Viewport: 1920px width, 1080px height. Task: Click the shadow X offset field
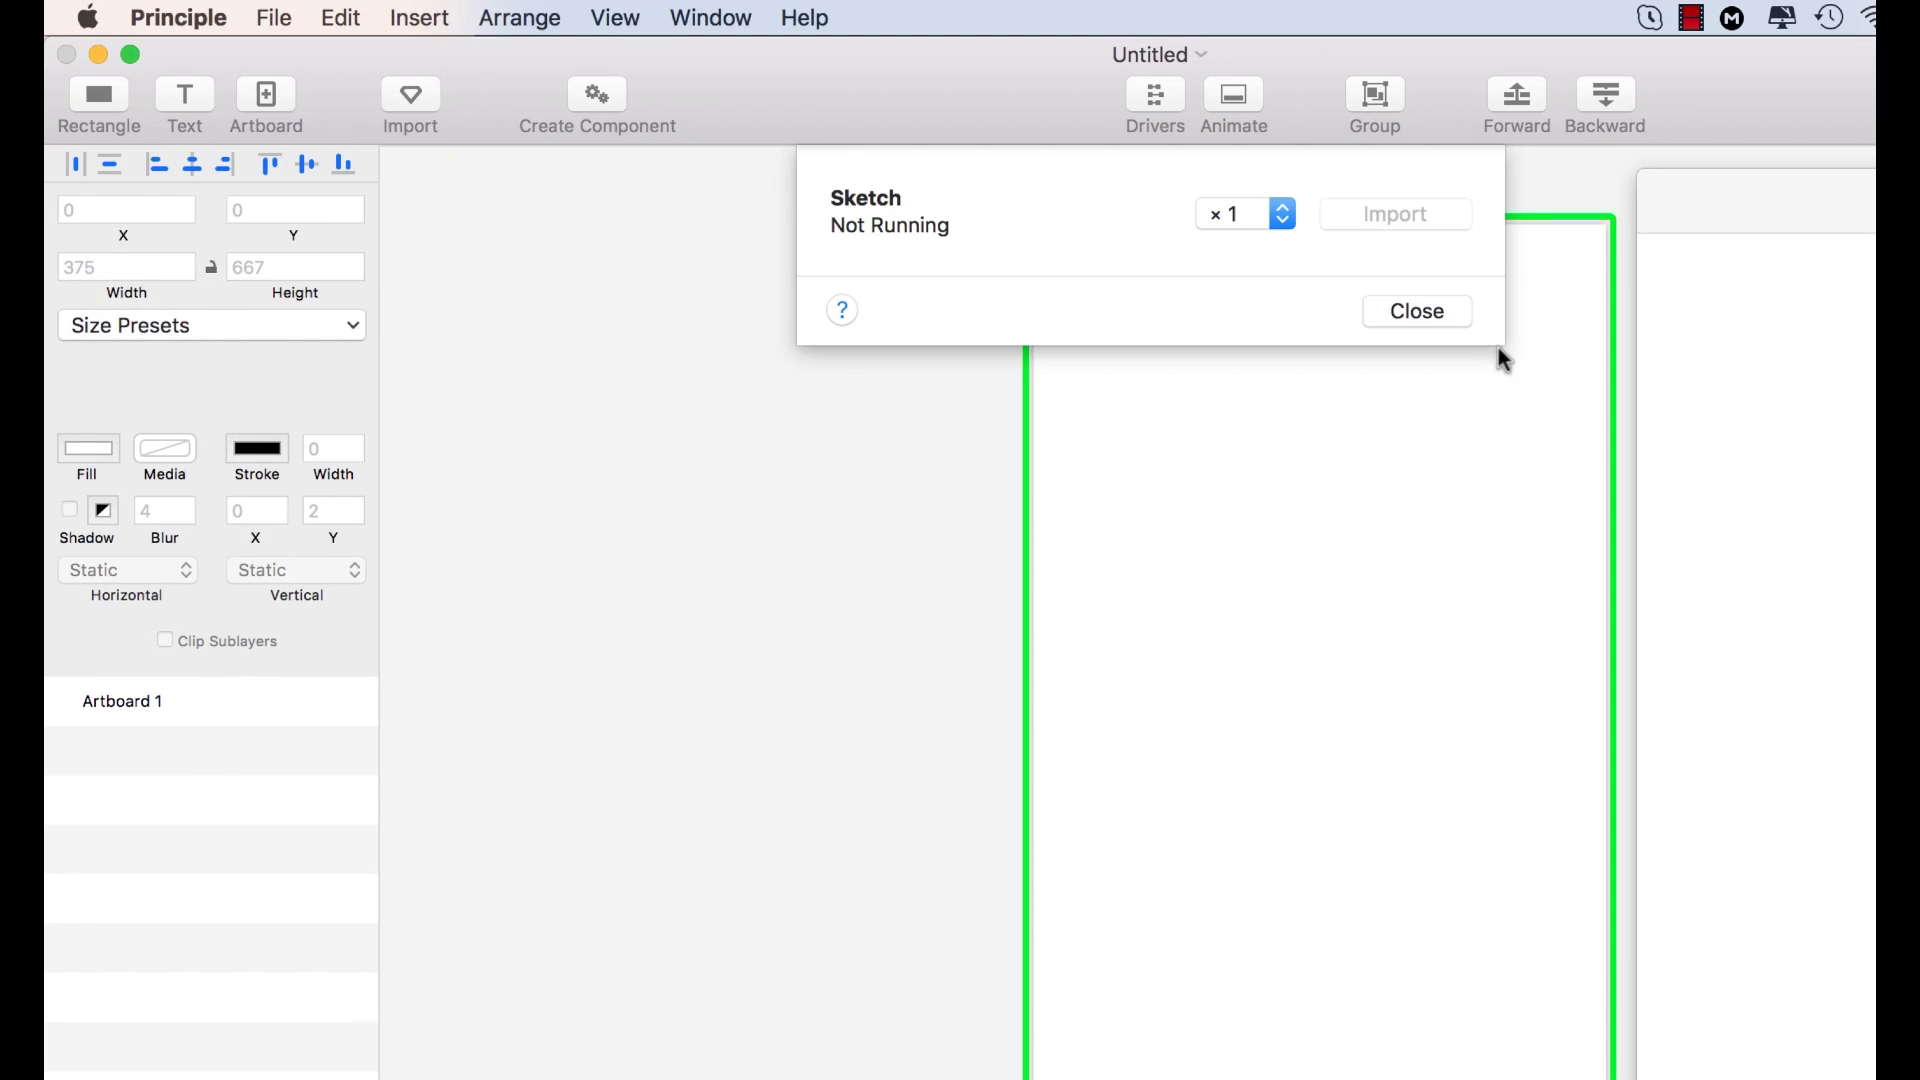pyautogui.click(x=257, y=510)
